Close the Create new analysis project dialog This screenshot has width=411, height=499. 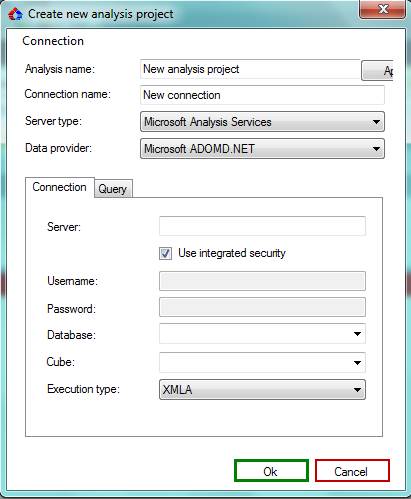click(x=383, y=9)
